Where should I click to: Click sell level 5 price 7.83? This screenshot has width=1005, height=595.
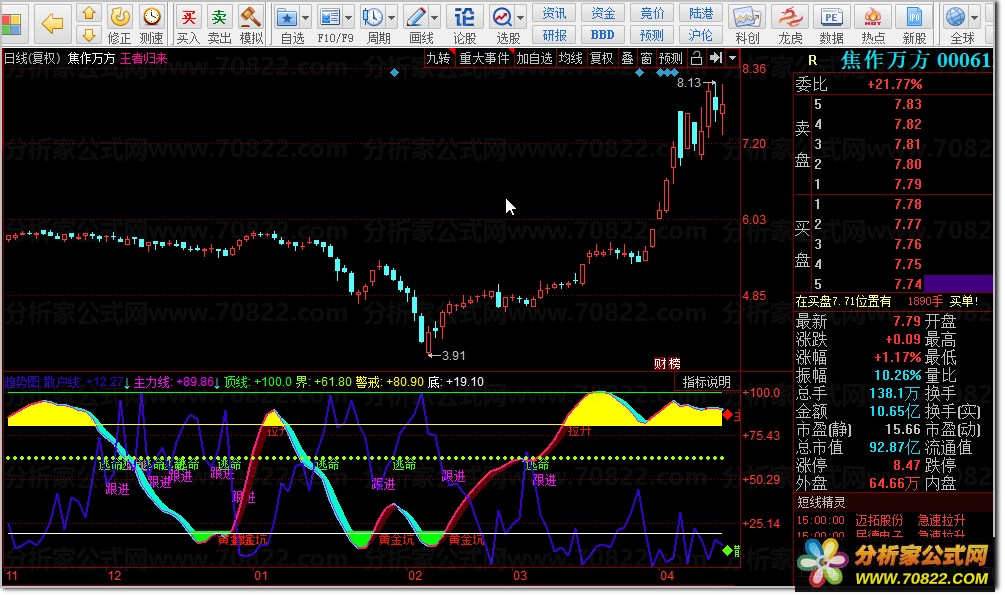pyautogui.click(x=908, y=104)
